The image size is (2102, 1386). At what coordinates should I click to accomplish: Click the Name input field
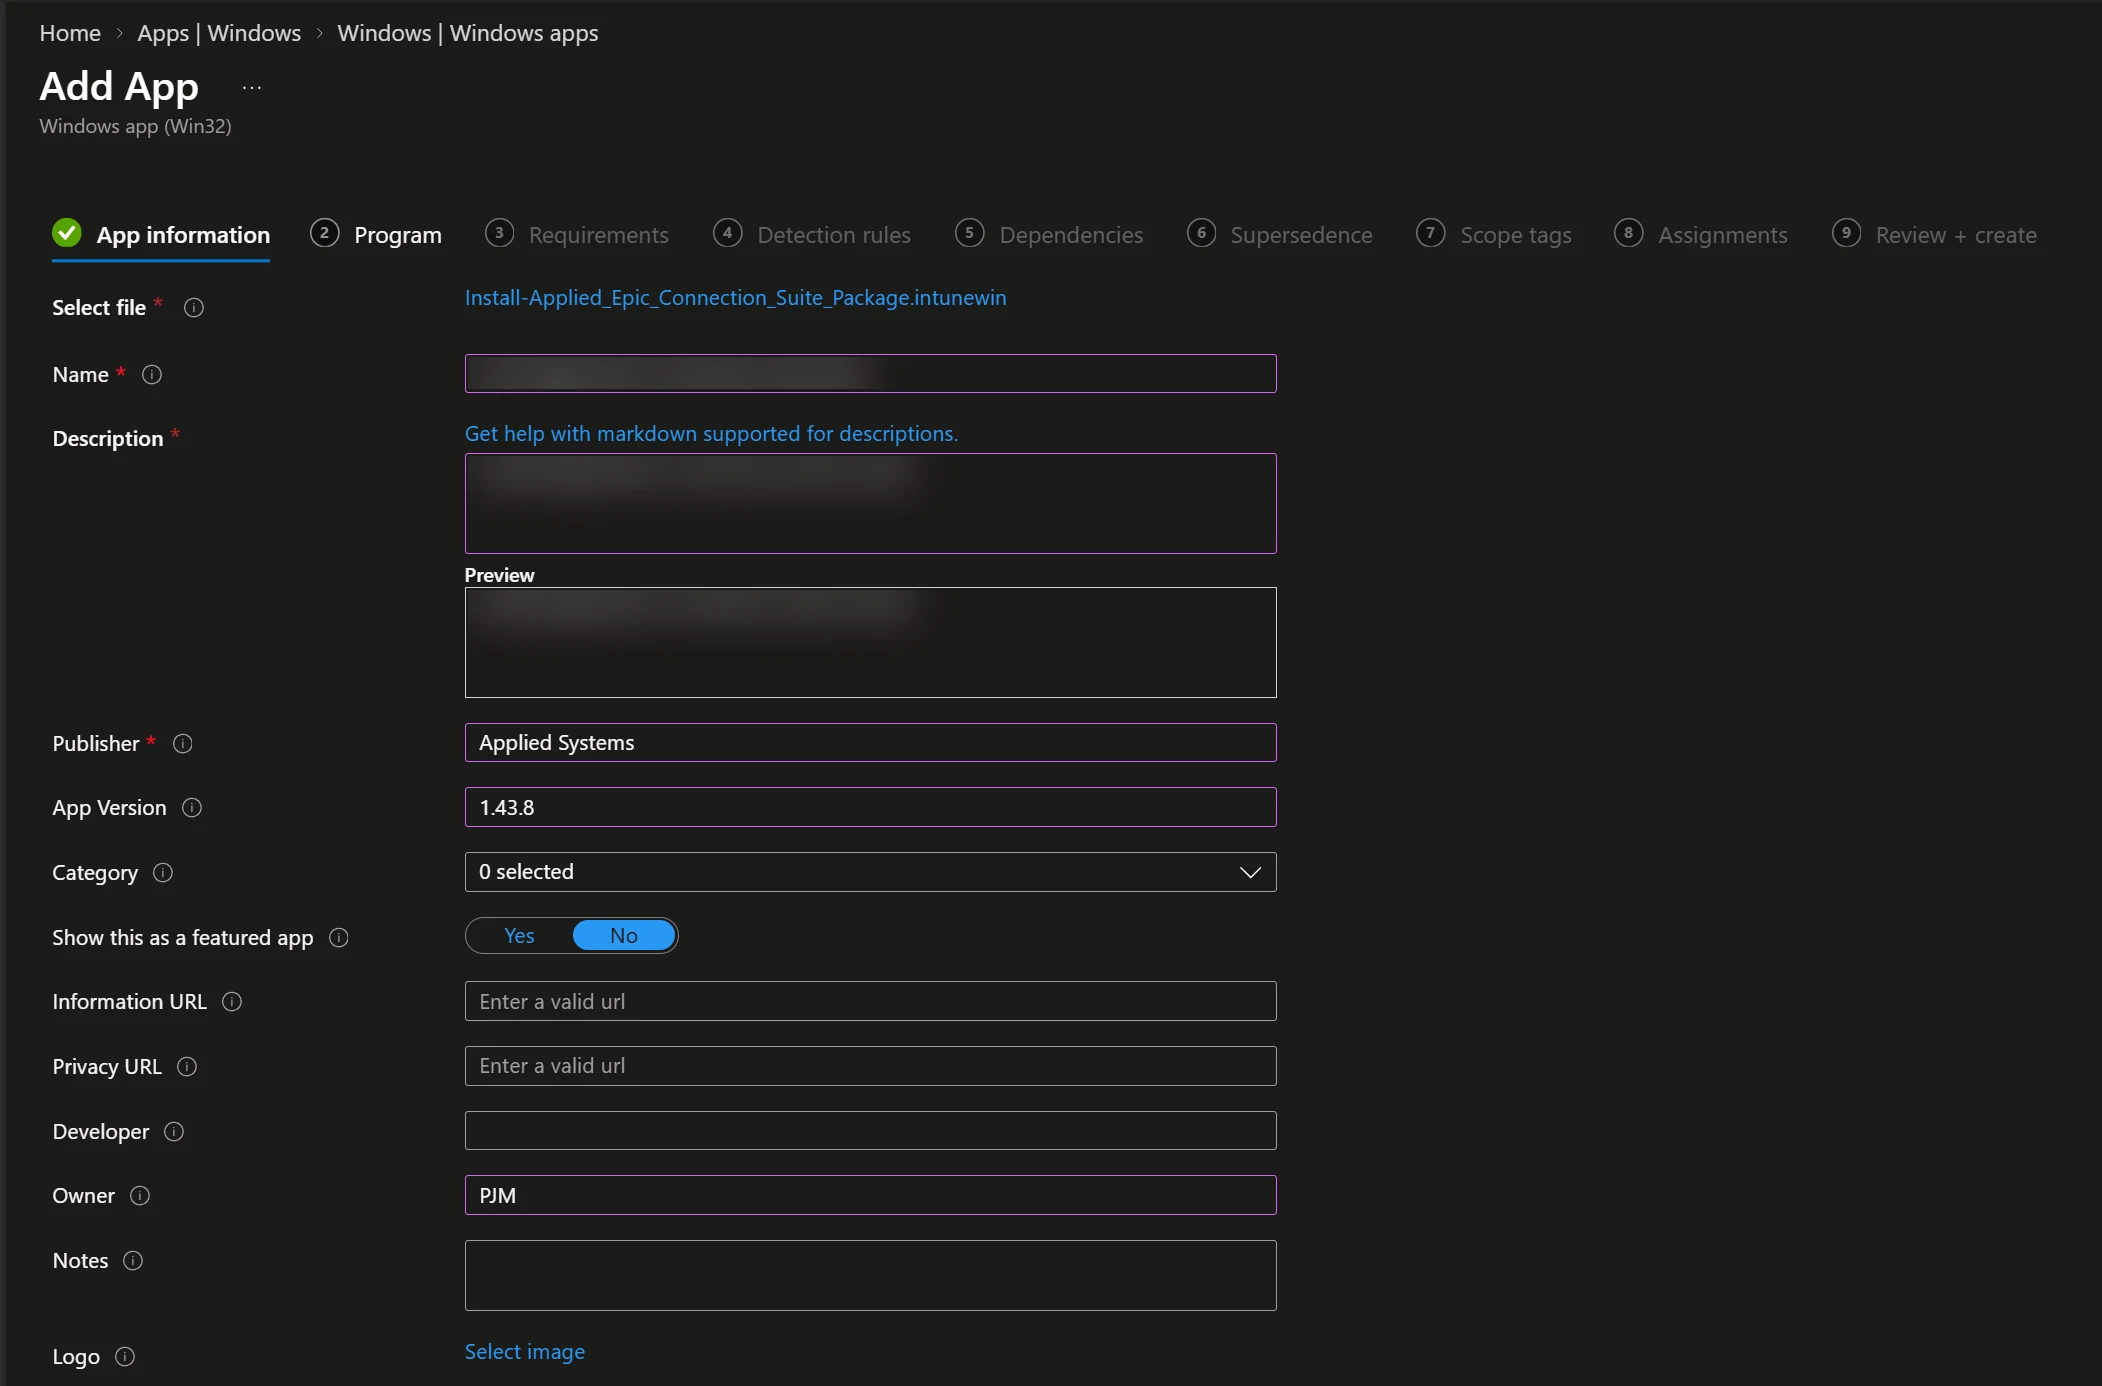point(870,374)
